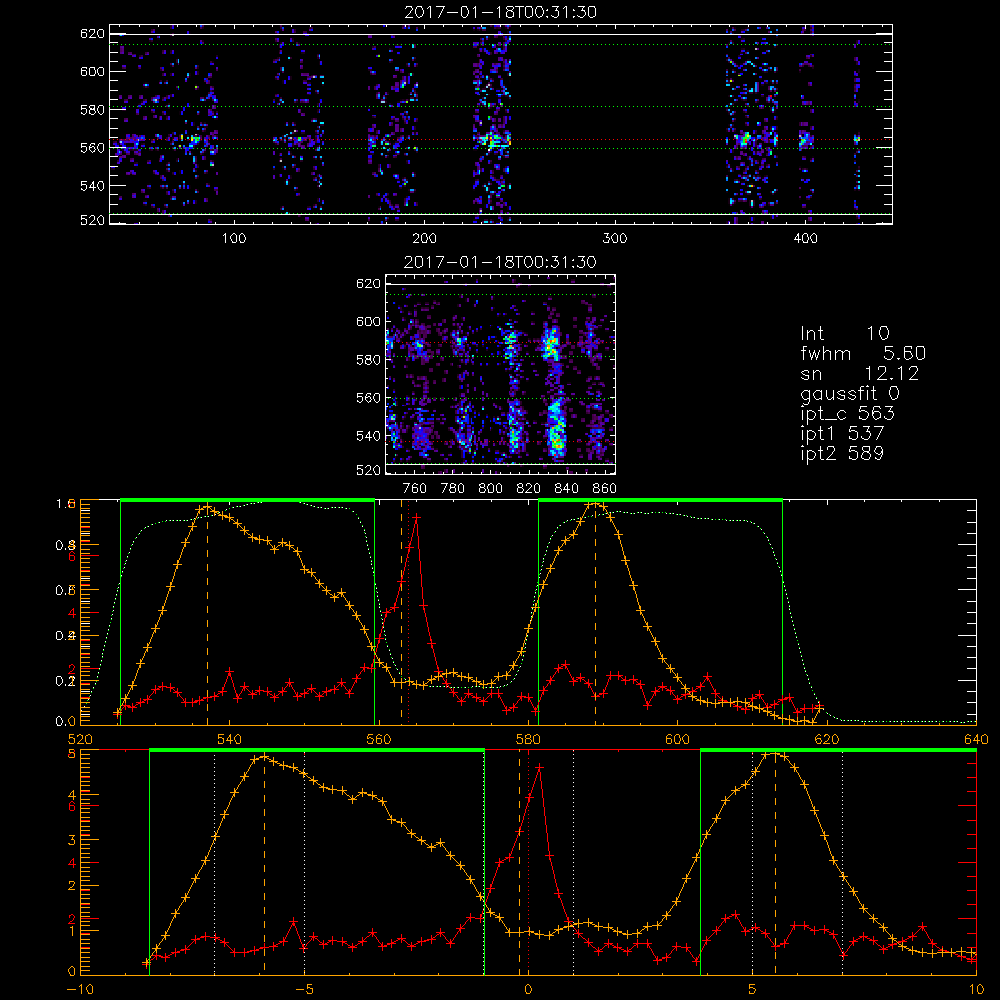Click the 800 tick label of the middle plot
This screenshot has height=1000, width=1000.
pyautogui.click(x=490, y=489)
